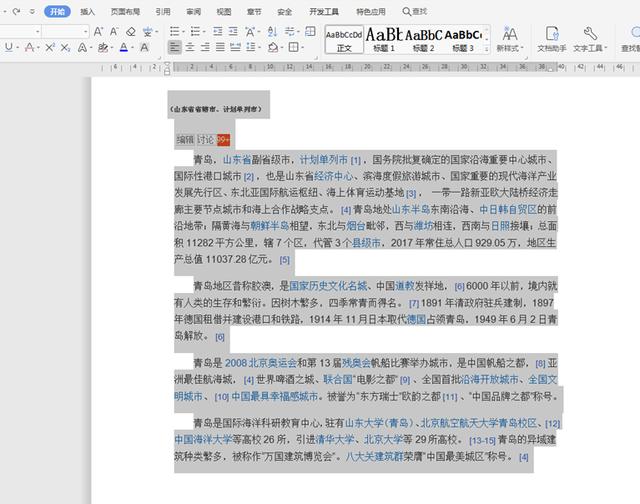Screen dimensions: 640x504
Task: Open the 章节 ribbon tab
Action: pyautogui.click(x=254, y=12)
